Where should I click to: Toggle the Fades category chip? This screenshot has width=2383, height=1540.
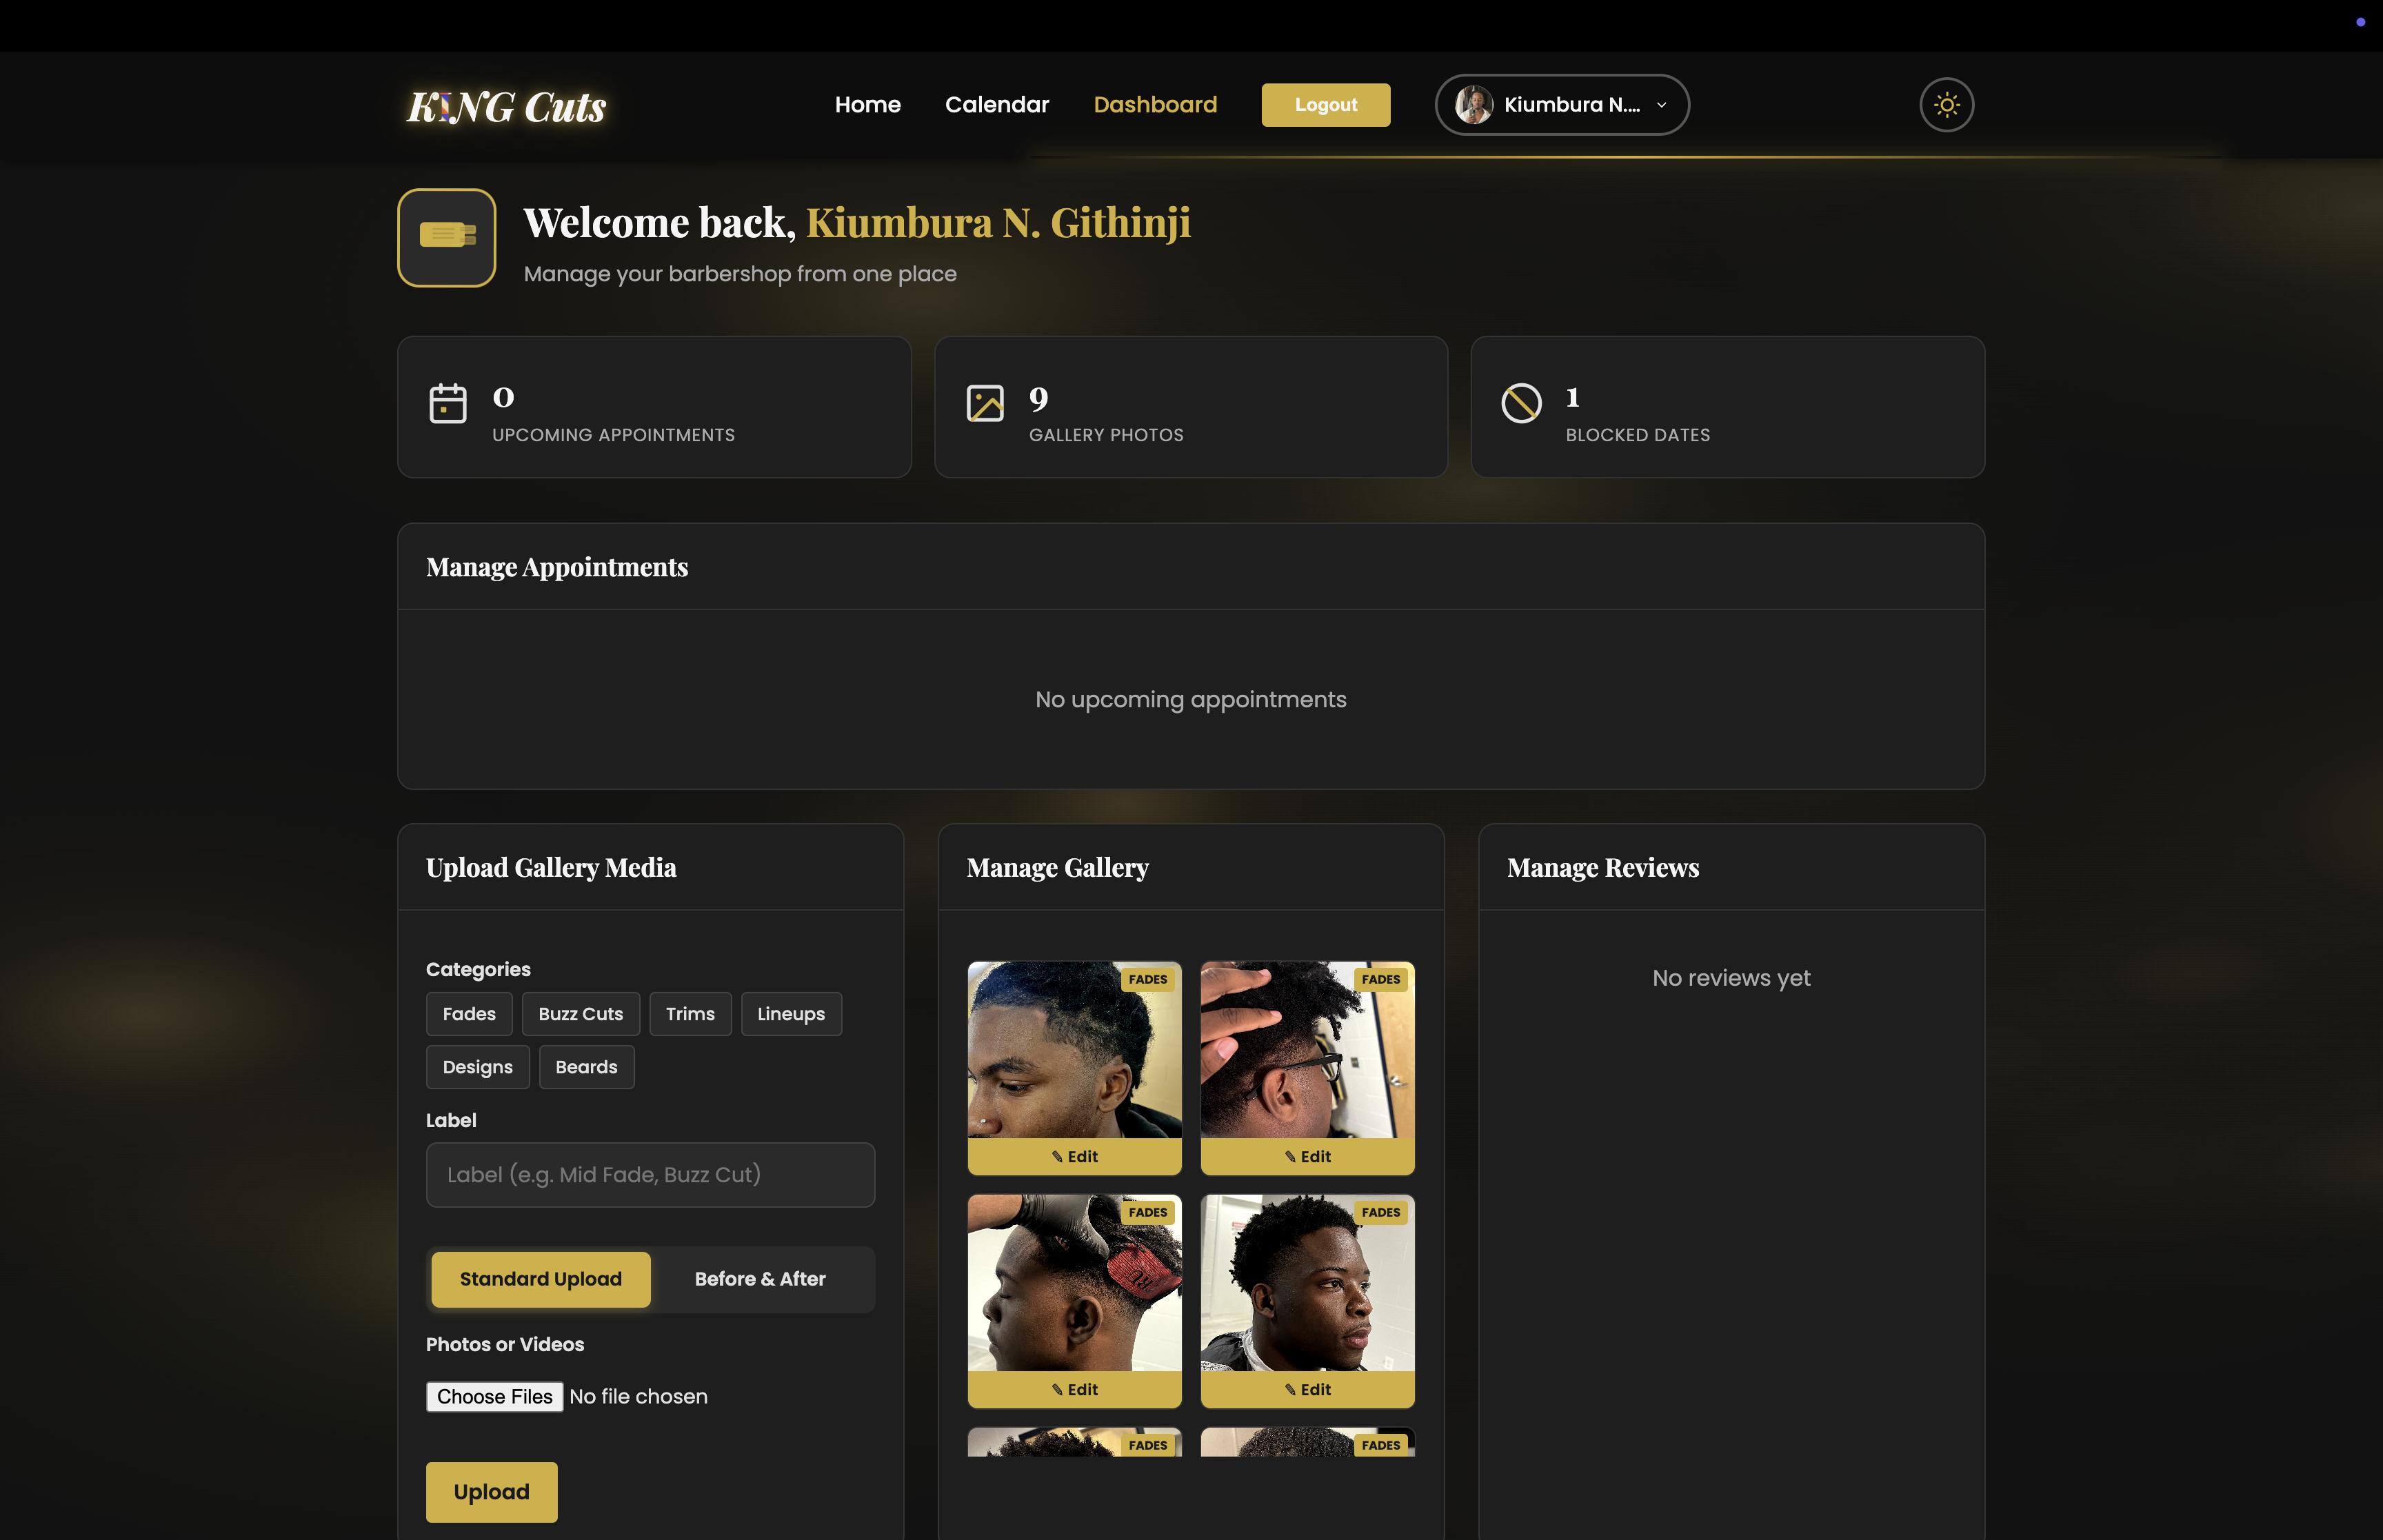tap(468, 1013)
